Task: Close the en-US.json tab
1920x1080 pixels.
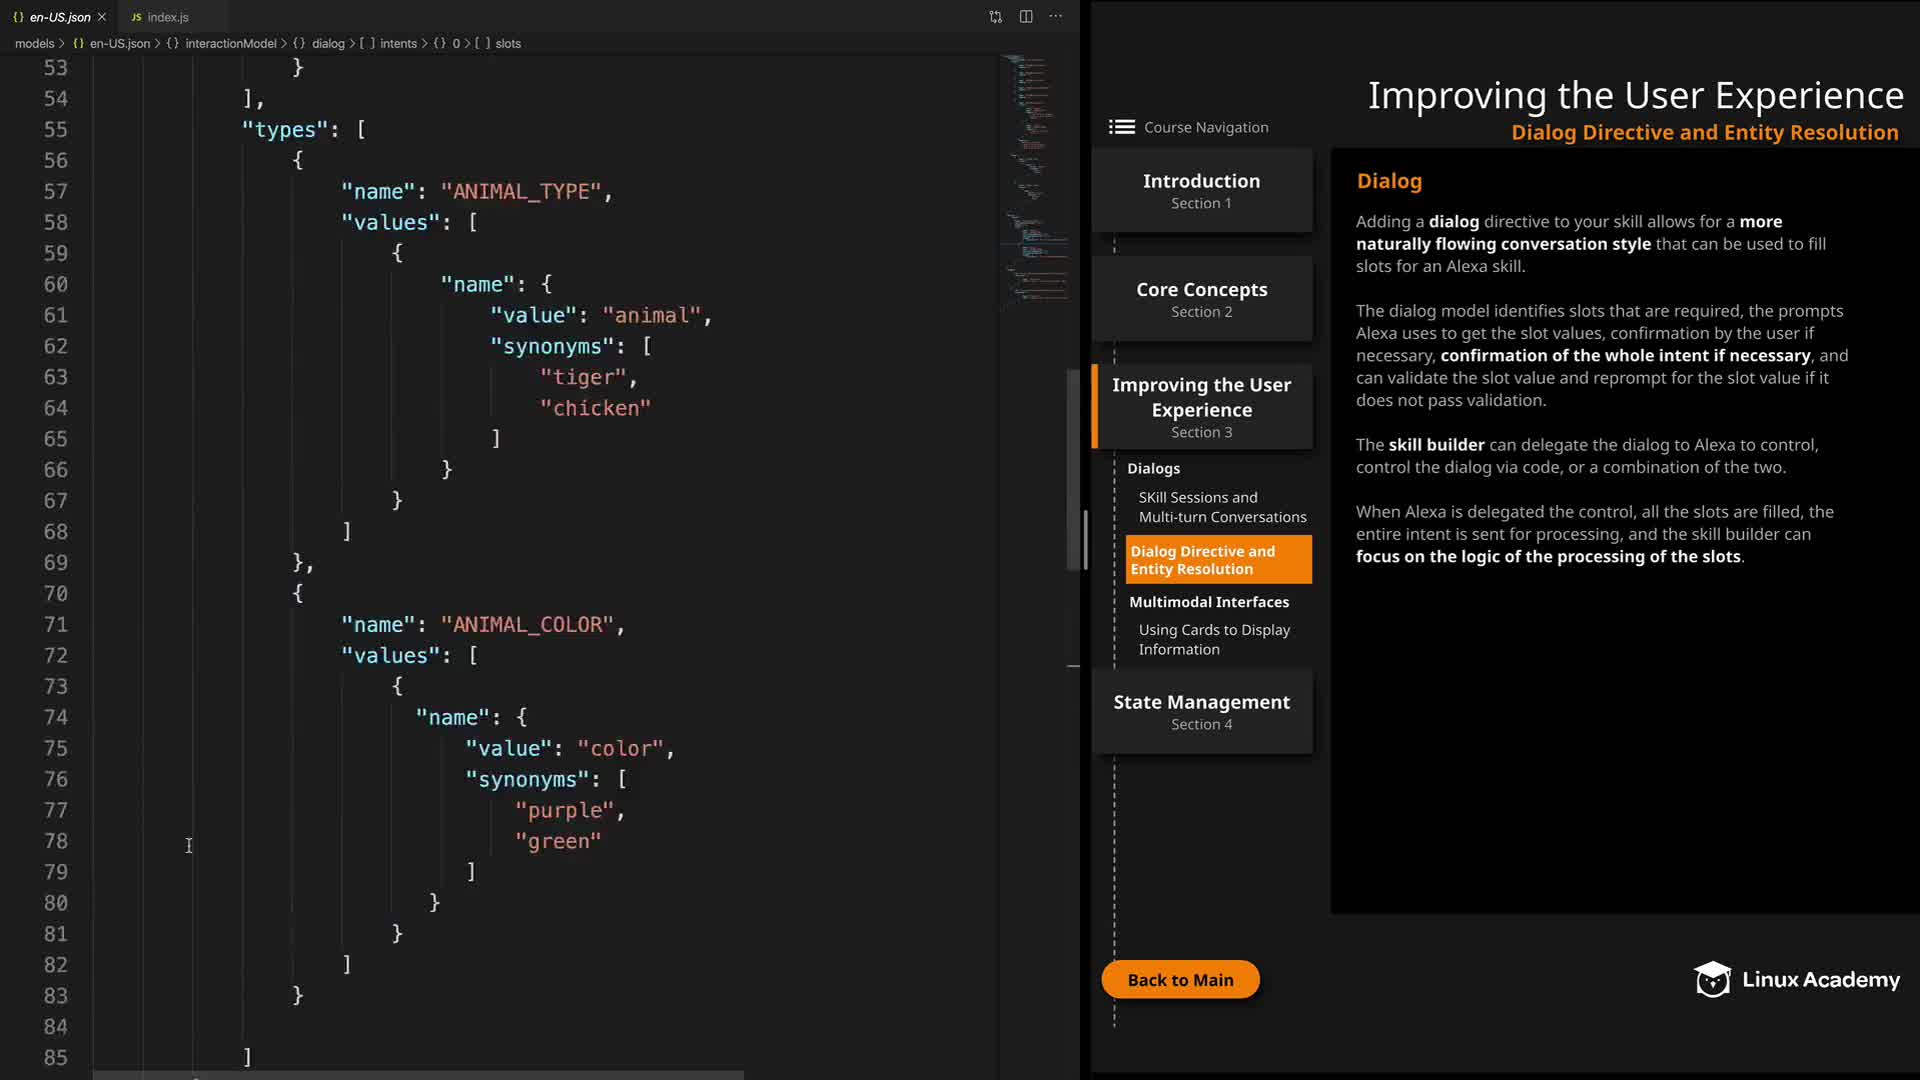Action: (102, 17)
